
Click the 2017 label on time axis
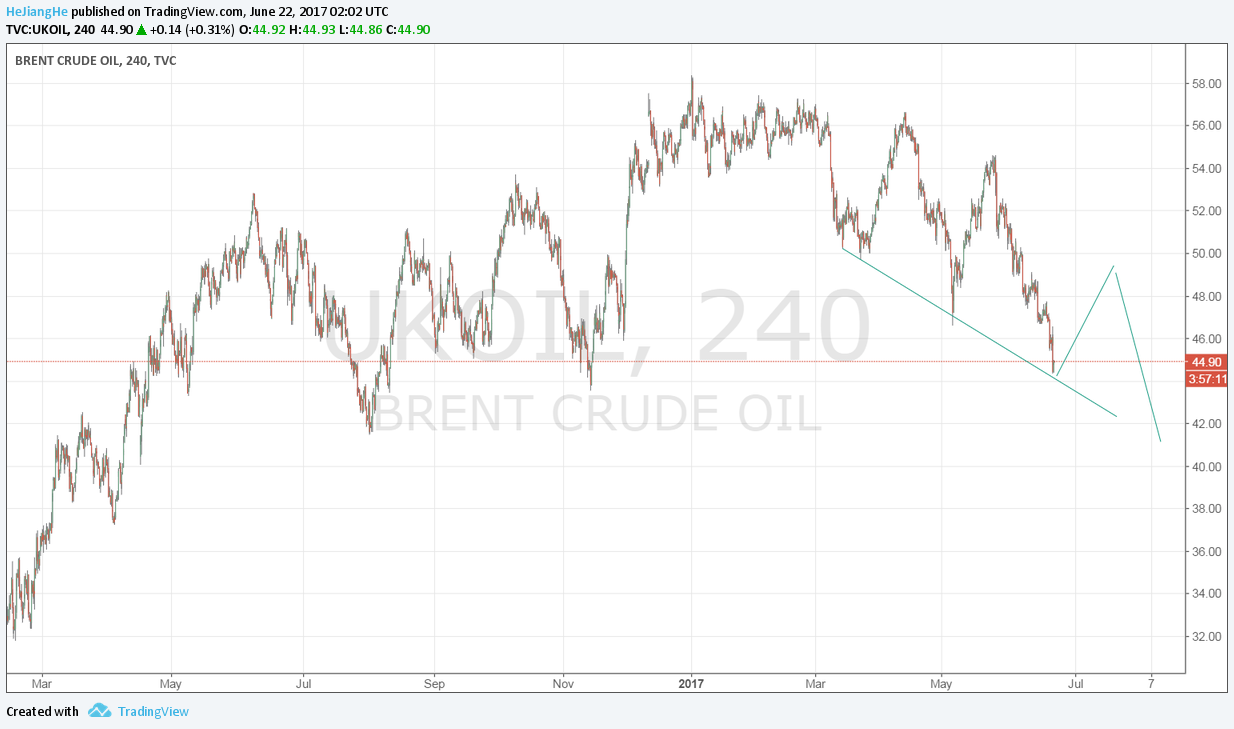[691, 684]
